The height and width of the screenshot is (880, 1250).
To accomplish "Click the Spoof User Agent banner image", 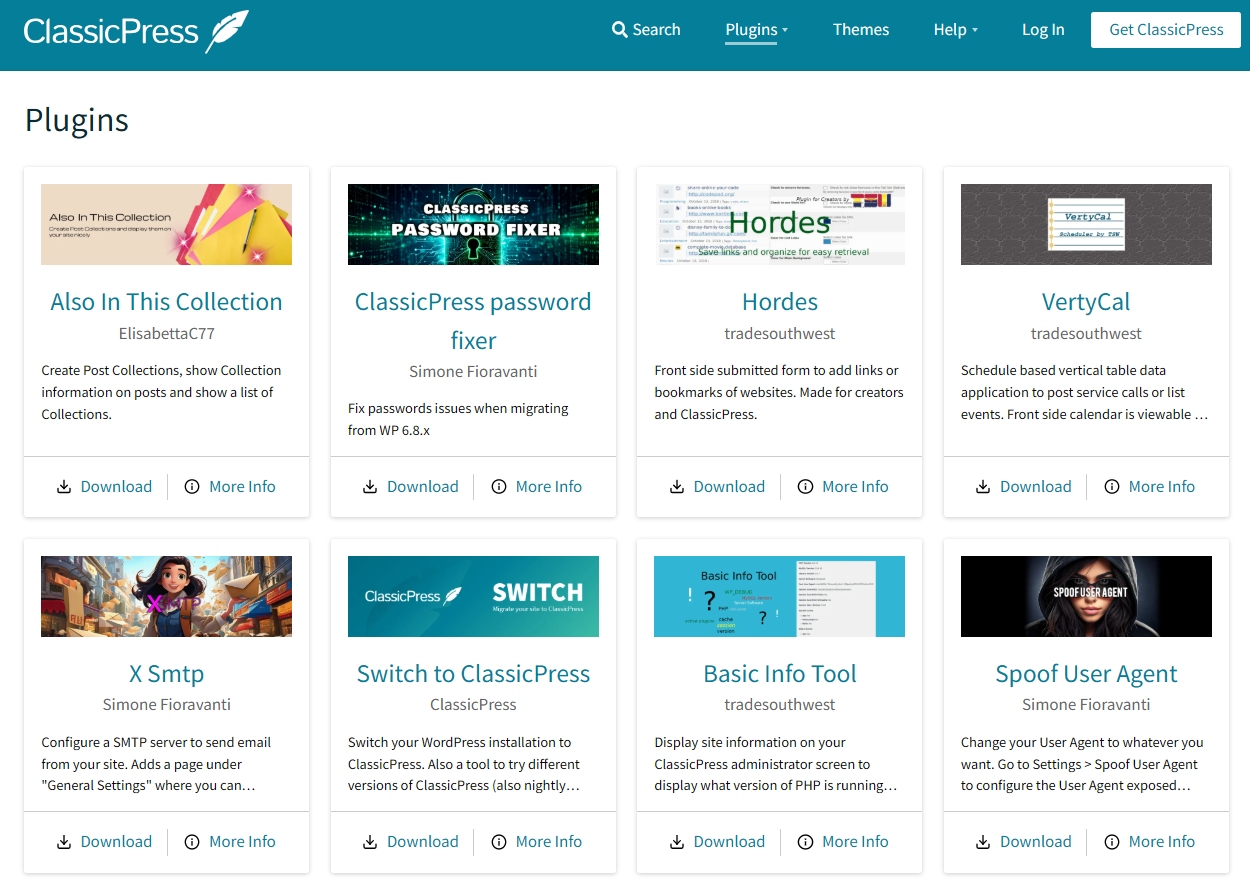I will [x=1086, y=596].
